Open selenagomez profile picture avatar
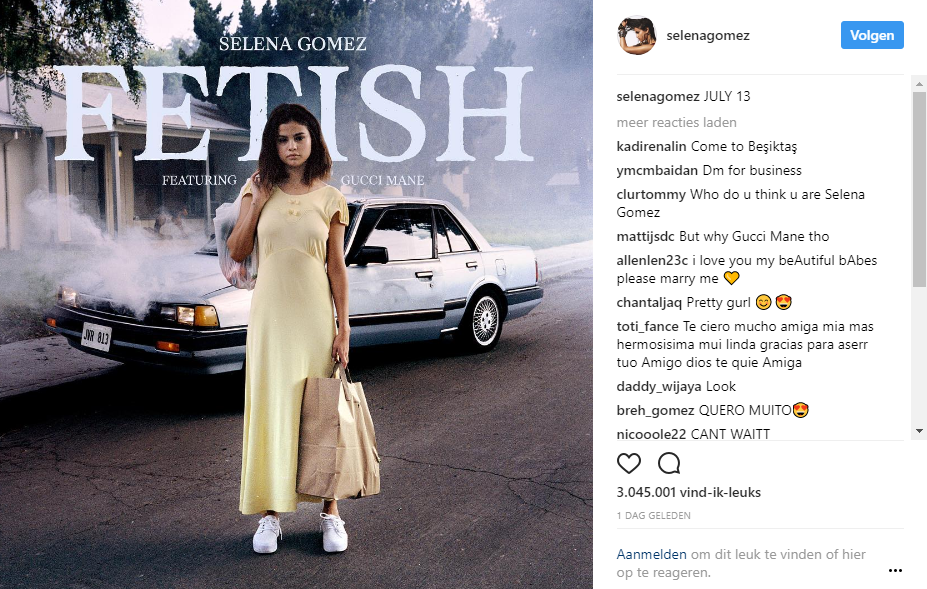927x589 pixels. pyautogui.click(x=637, y=36)
